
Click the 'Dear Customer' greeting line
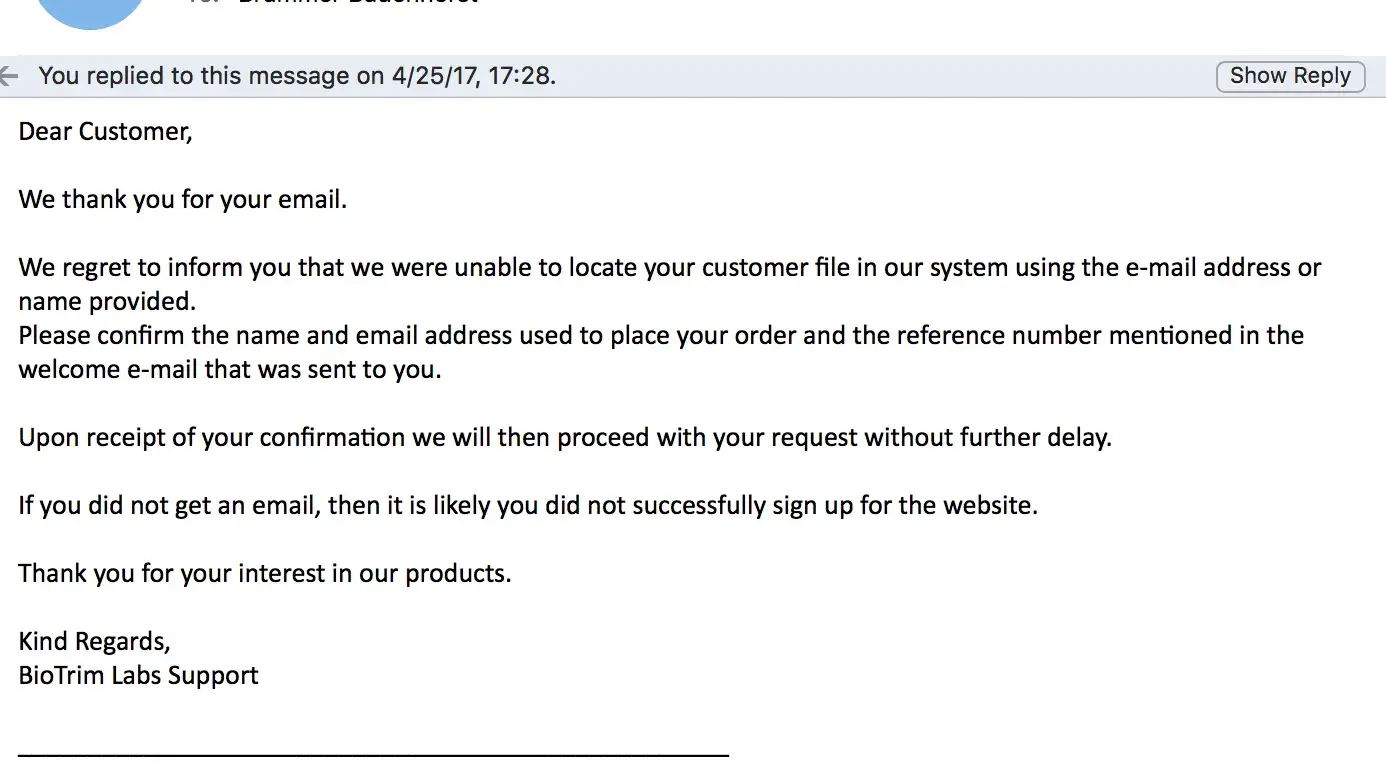tap(105, 131)
